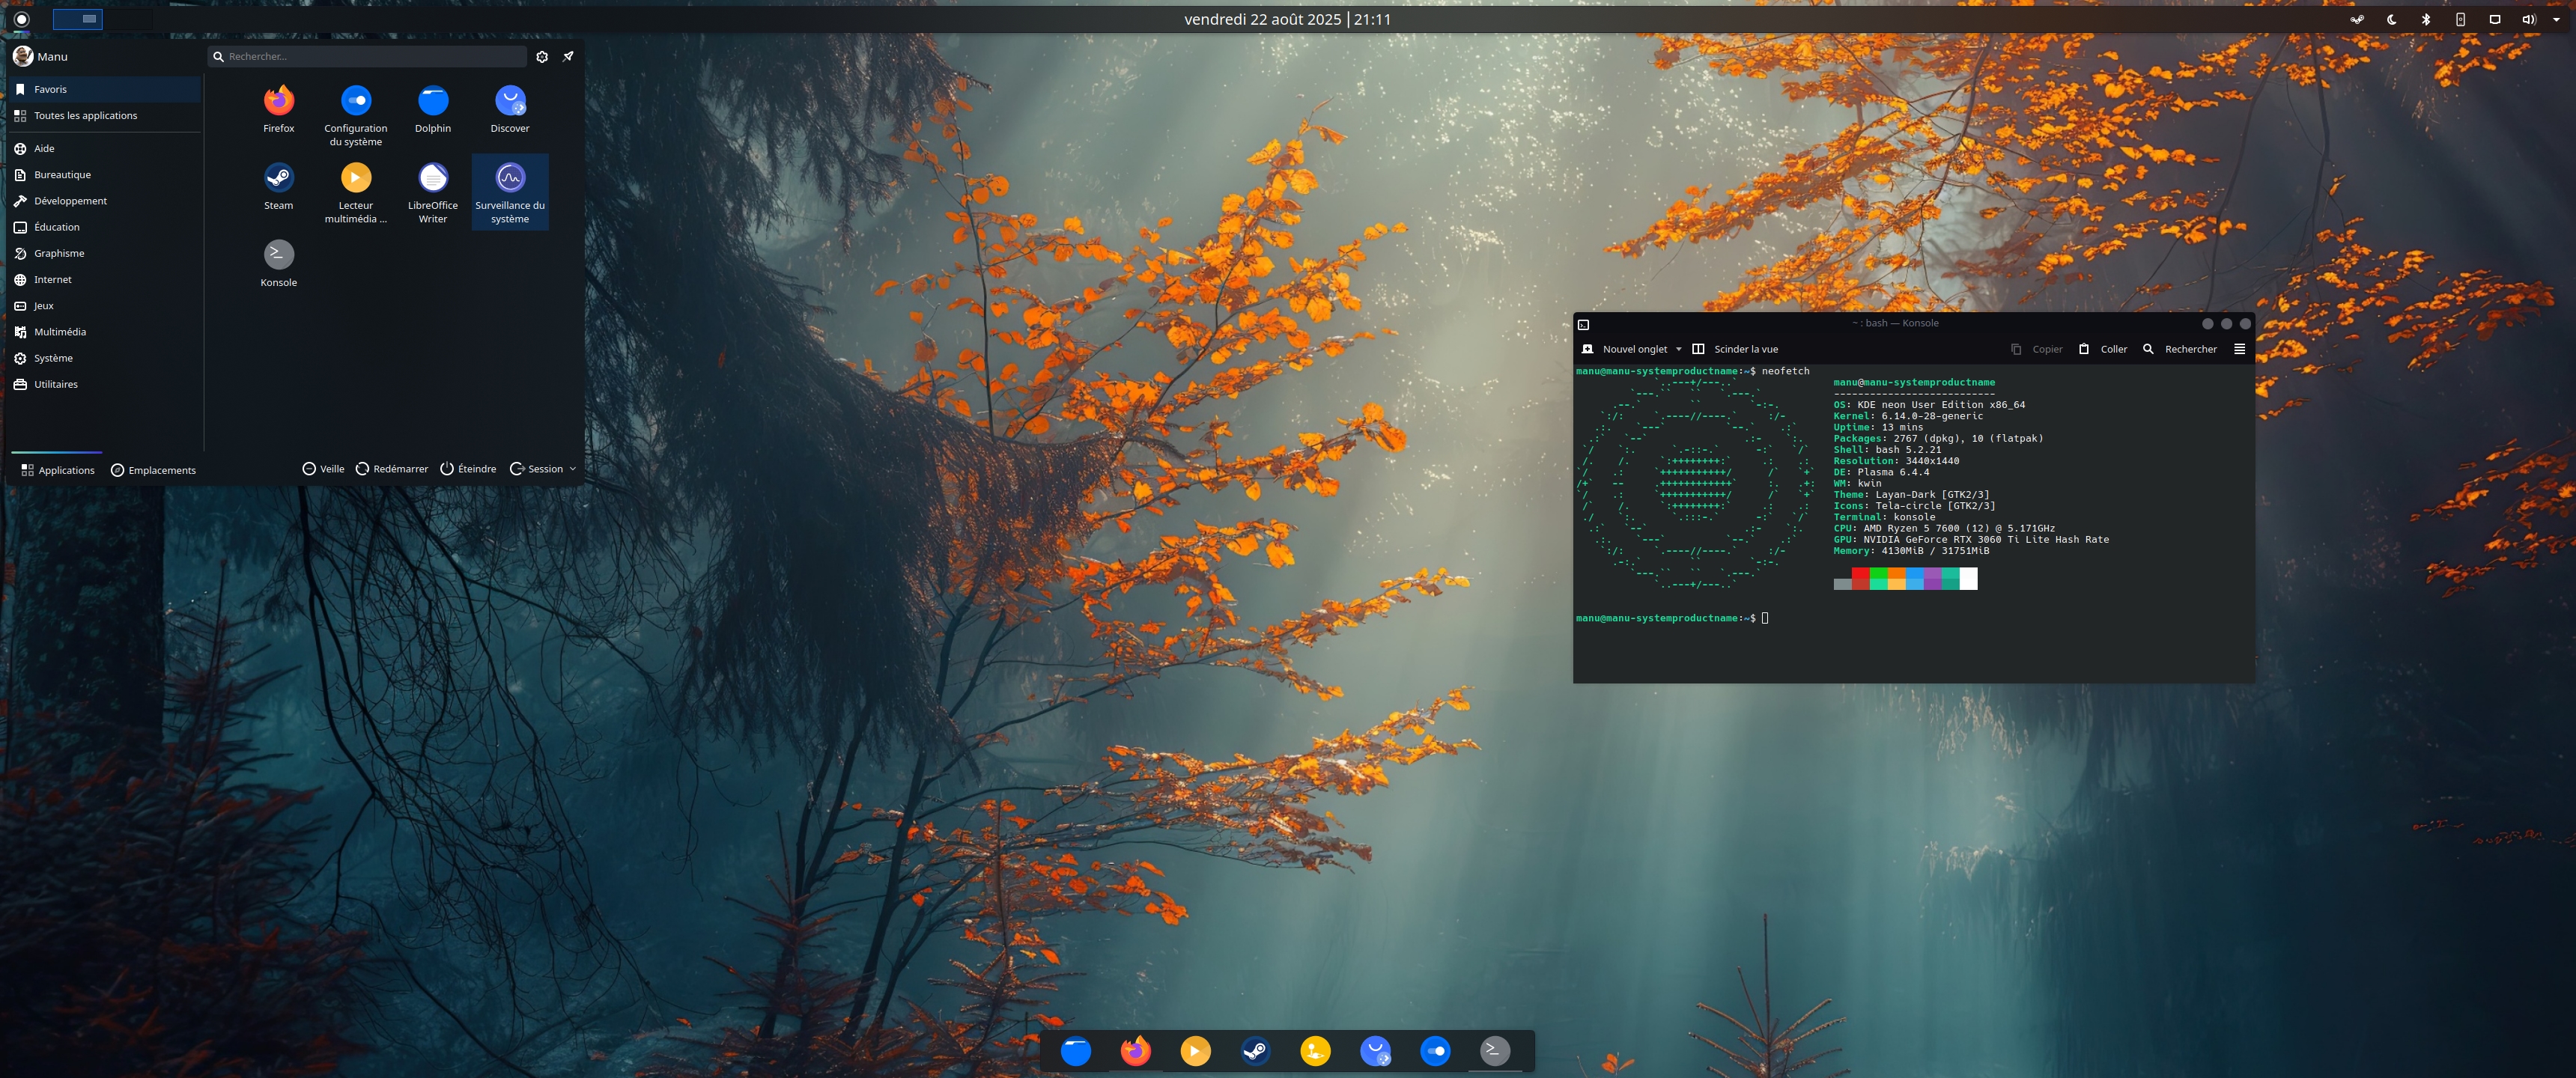The height and width of the screenshot is (1078, 2576).
Task: Click the KDE Connect phone tray icon
Action: 2459,19
